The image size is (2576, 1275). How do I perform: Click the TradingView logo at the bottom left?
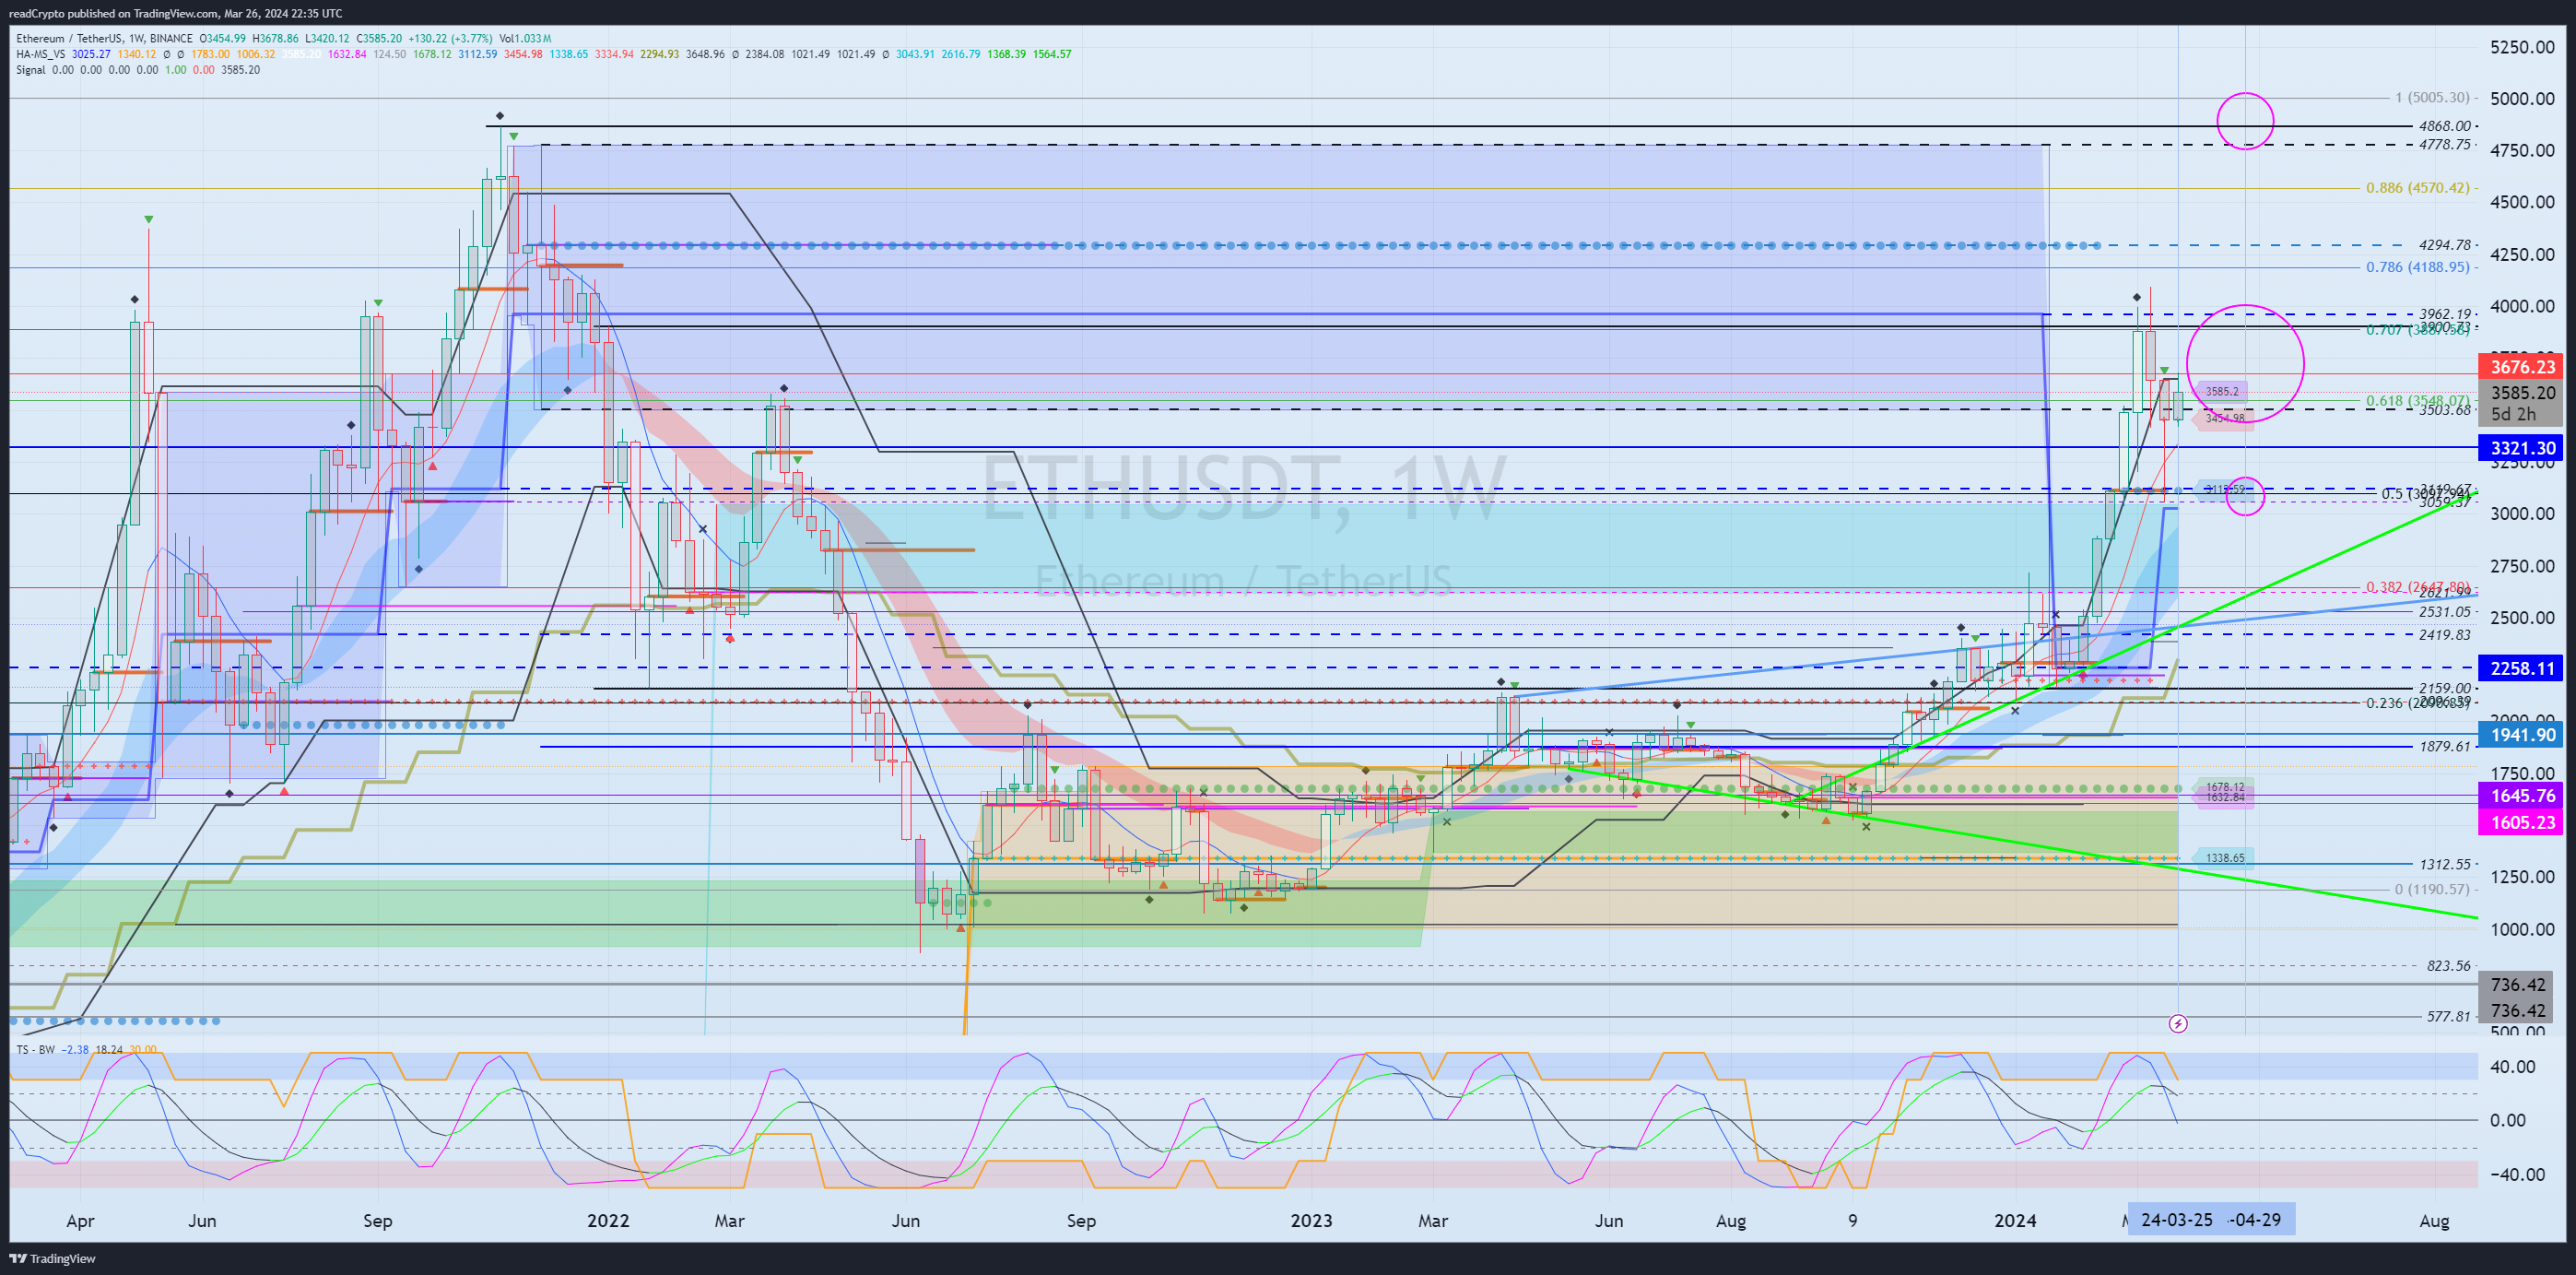click(x=52, y=1258)
